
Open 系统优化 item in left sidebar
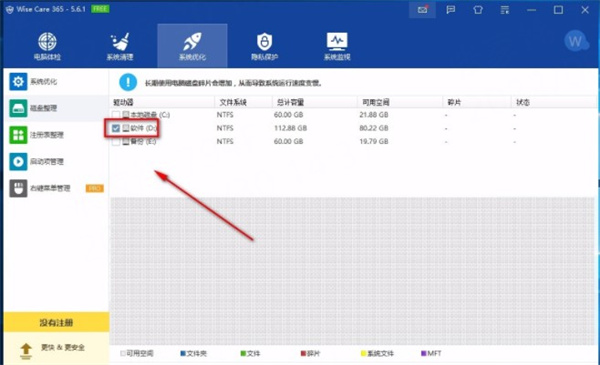(x=56, y=81)
